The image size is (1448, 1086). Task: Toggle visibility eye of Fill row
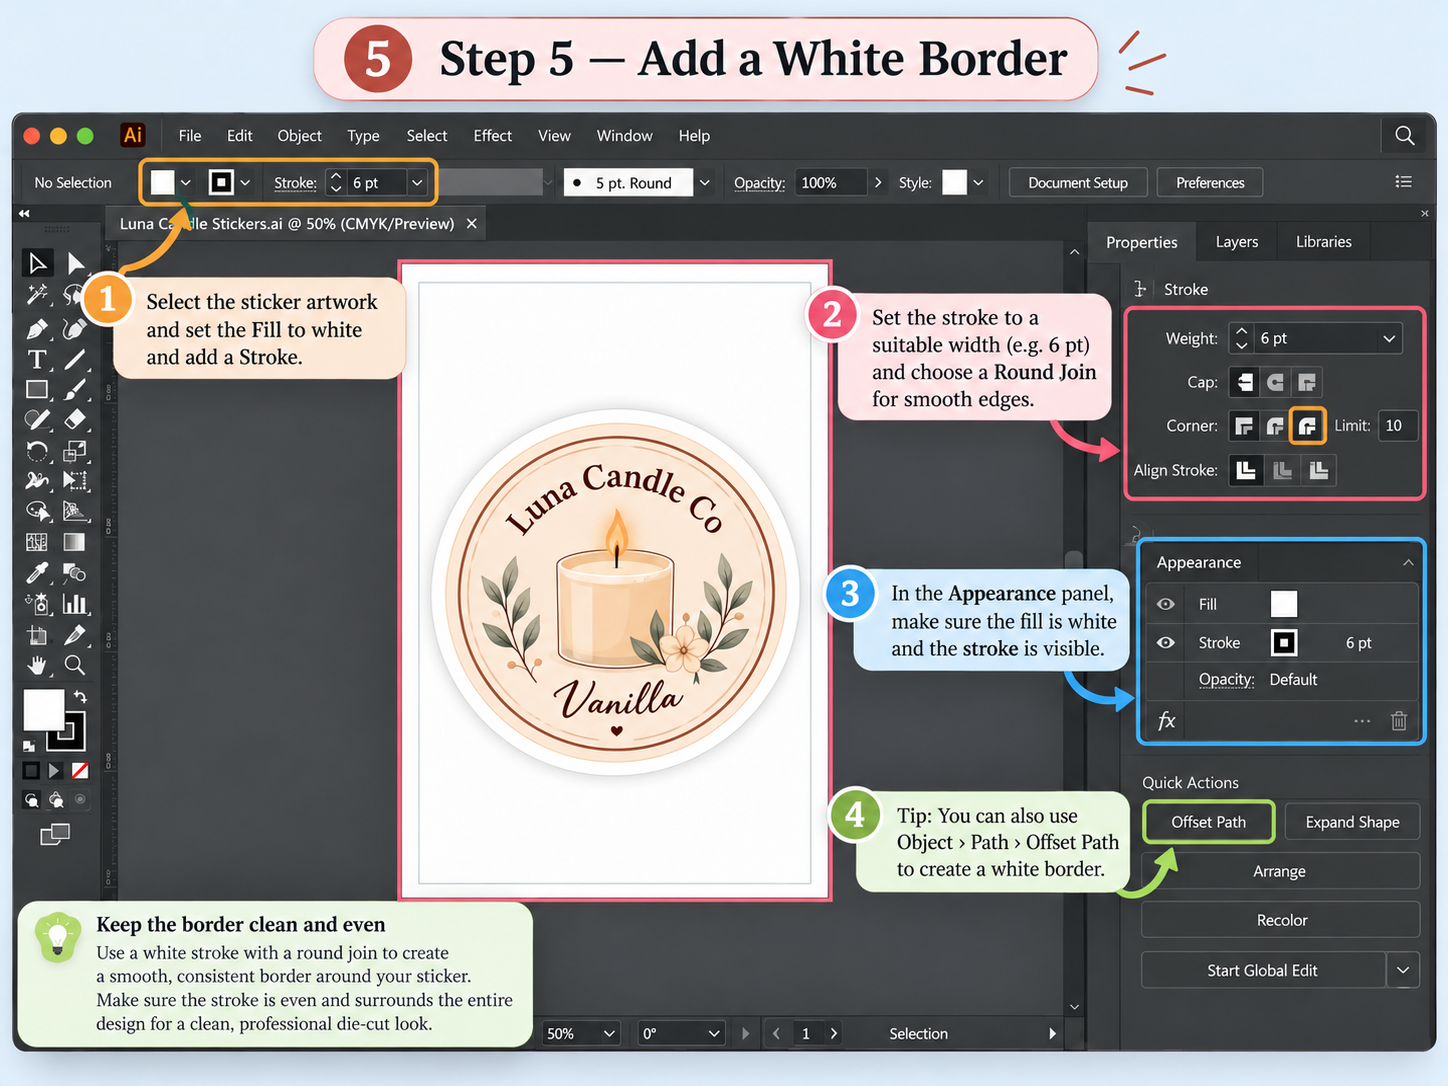point(1166,604)
